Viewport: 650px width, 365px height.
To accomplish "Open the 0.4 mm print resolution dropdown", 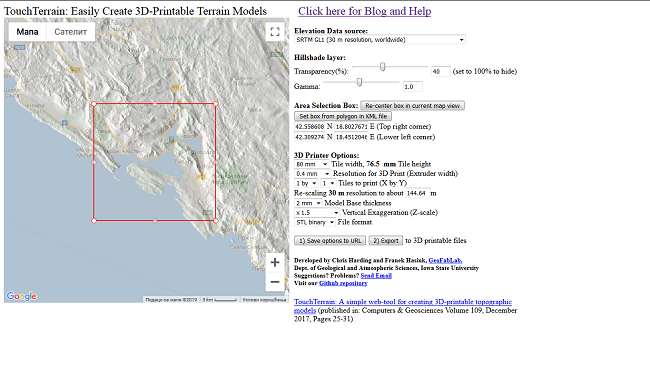I will pyautogui.click(x=313, y=174).
